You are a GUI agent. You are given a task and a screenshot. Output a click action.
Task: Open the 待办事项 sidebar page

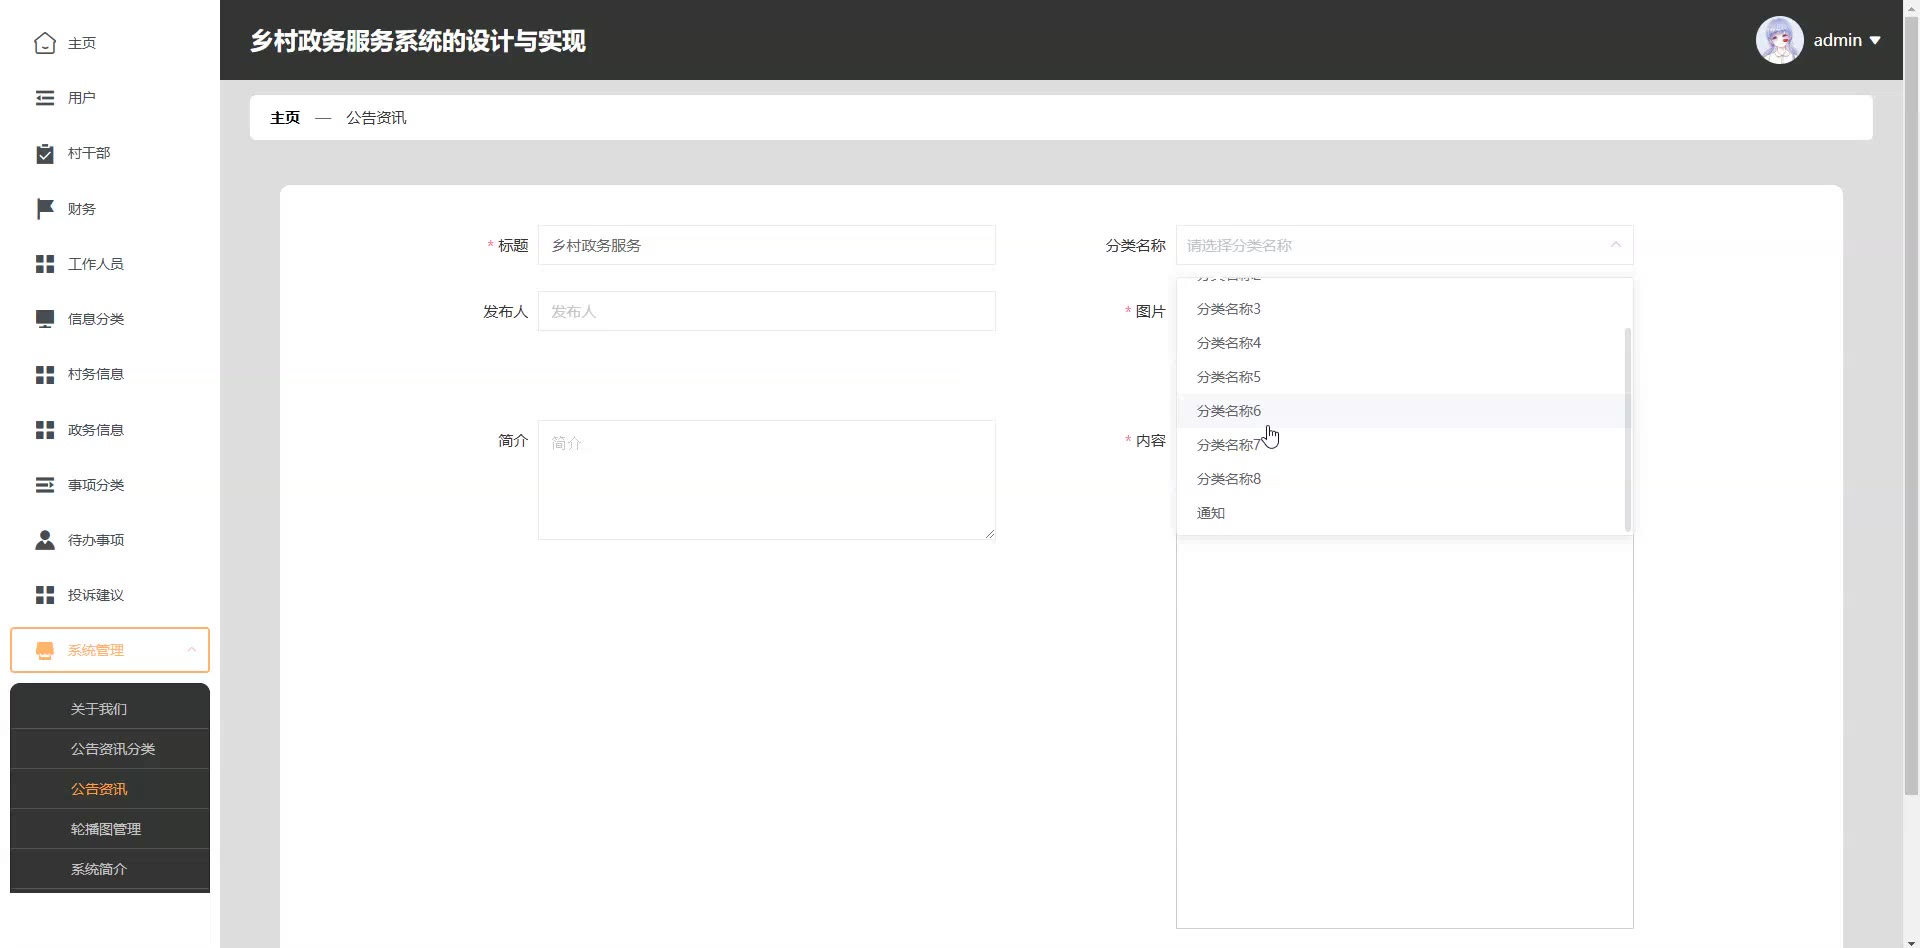(x=110, y=540)
